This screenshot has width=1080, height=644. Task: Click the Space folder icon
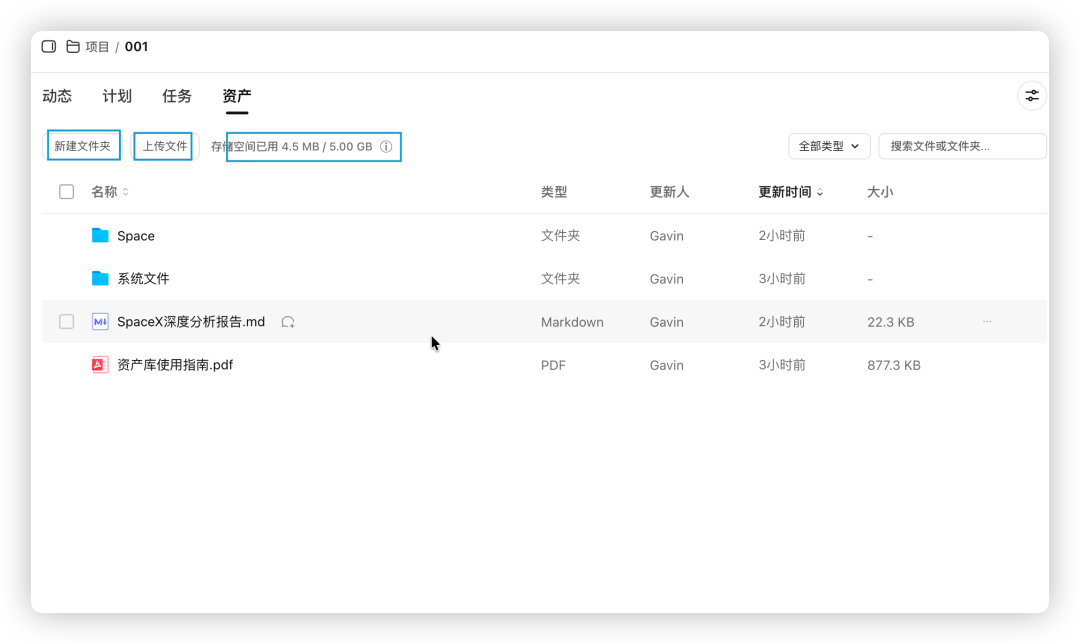pyautogui.click(x=101, y=236)
